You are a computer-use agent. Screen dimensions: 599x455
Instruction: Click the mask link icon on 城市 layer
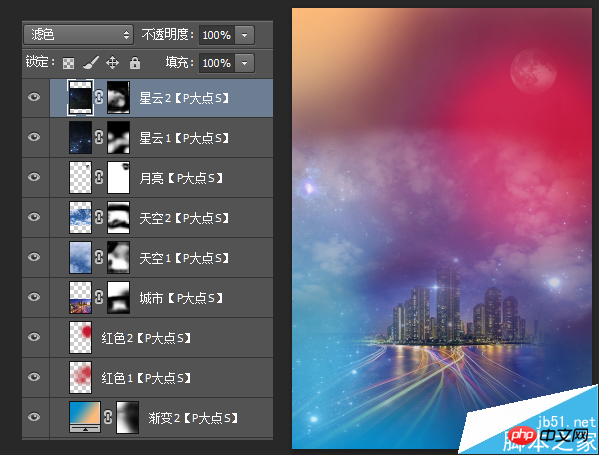pyautogui.click(x=99, y=297)
